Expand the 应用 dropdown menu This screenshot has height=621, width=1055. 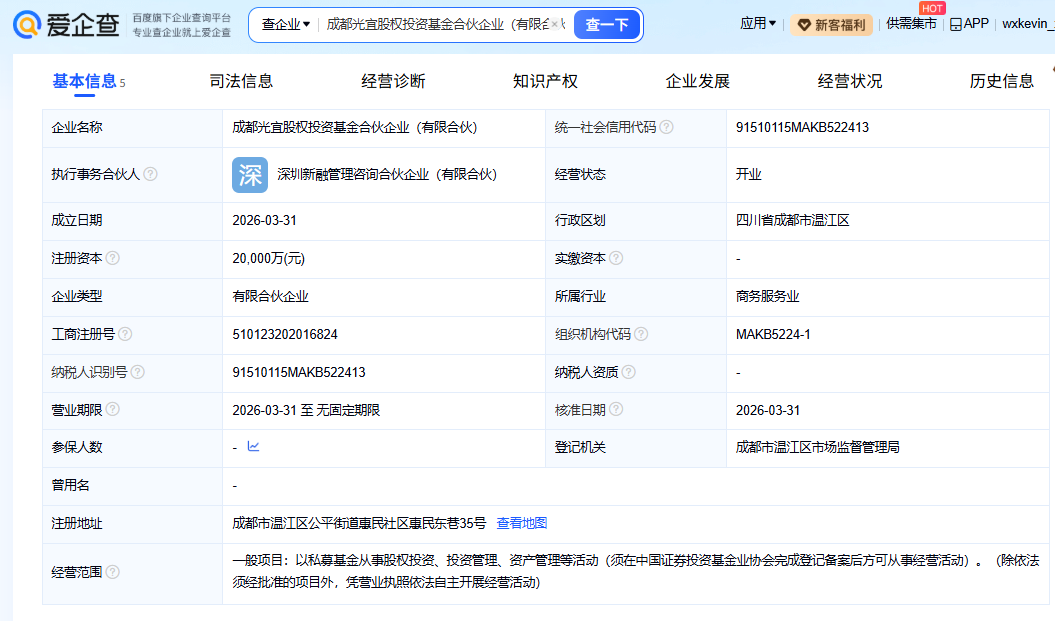click(757, 24)
